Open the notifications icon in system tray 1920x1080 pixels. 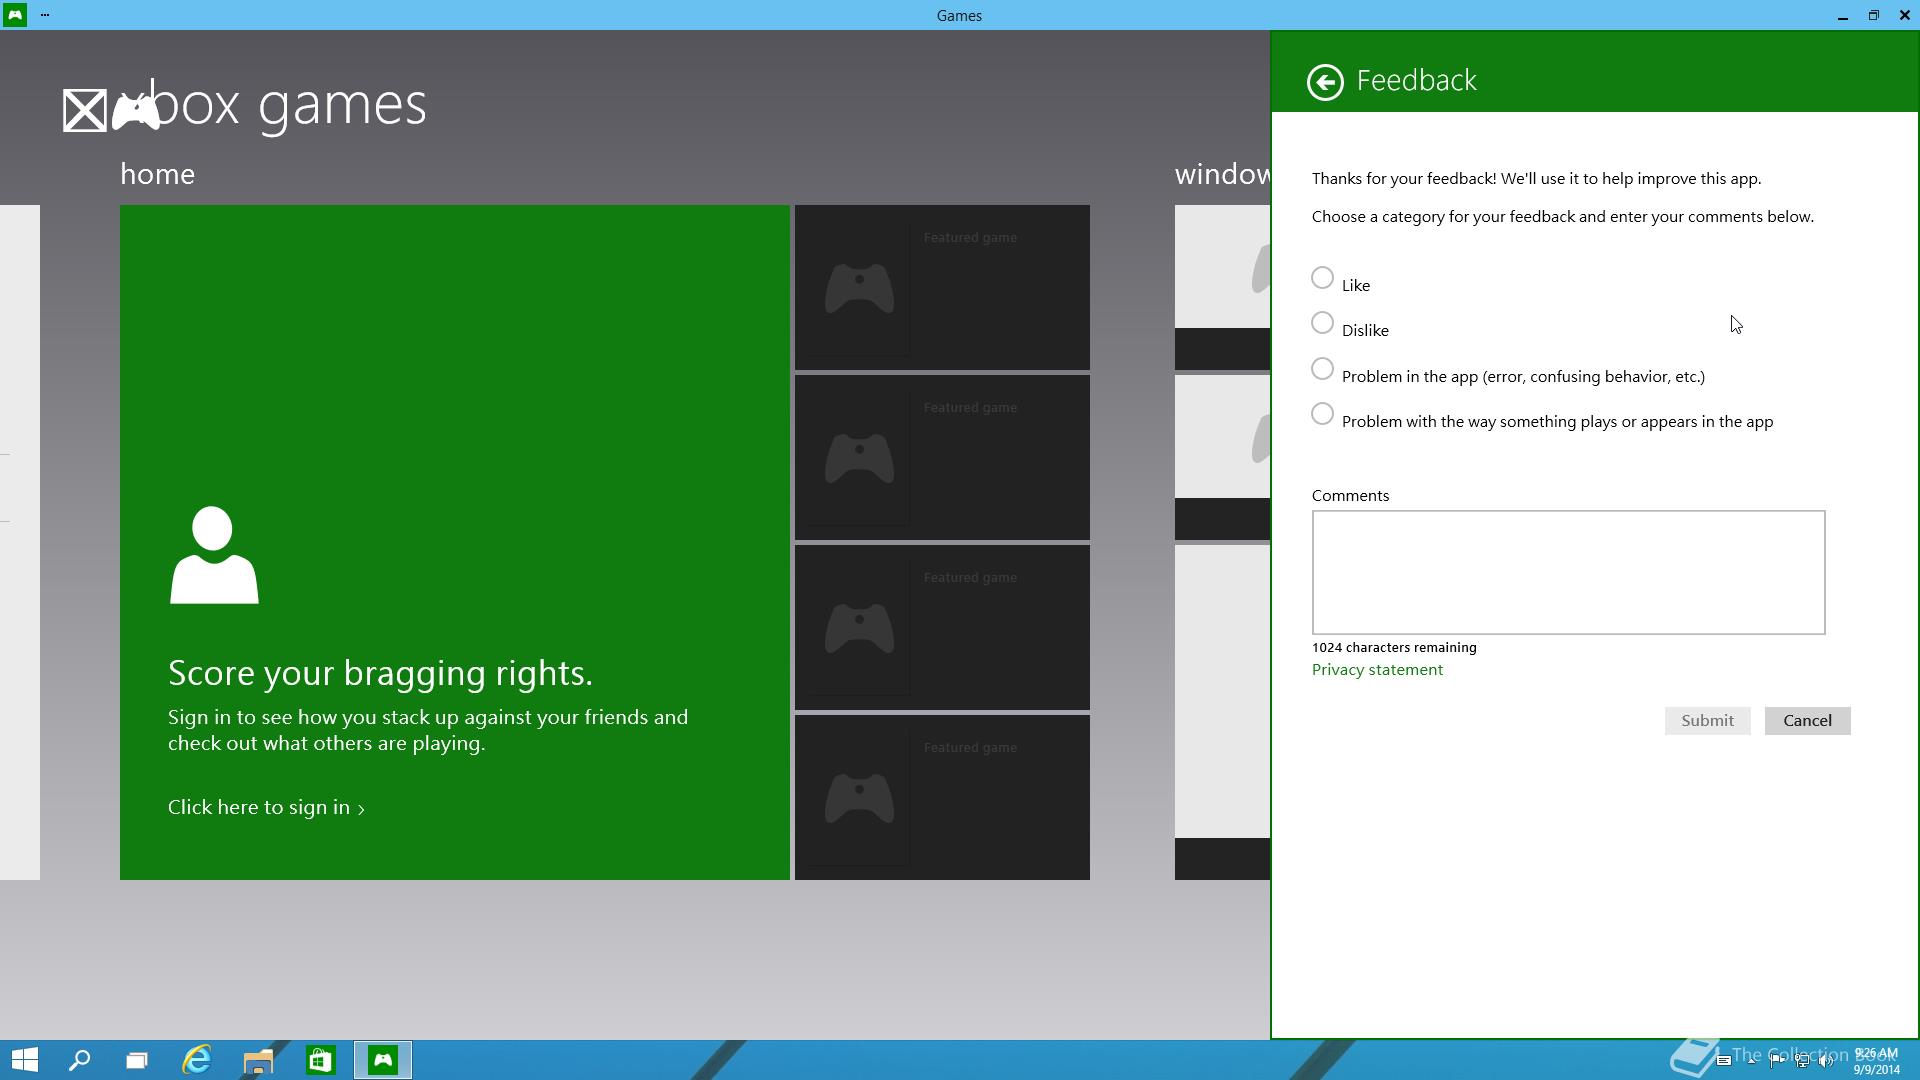(1724, 1060)
